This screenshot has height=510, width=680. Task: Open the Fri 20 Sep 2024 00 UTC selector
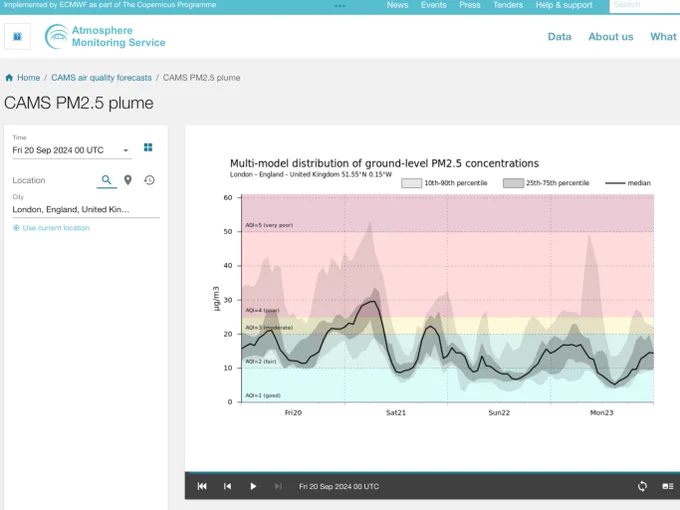tap(72, 150)
